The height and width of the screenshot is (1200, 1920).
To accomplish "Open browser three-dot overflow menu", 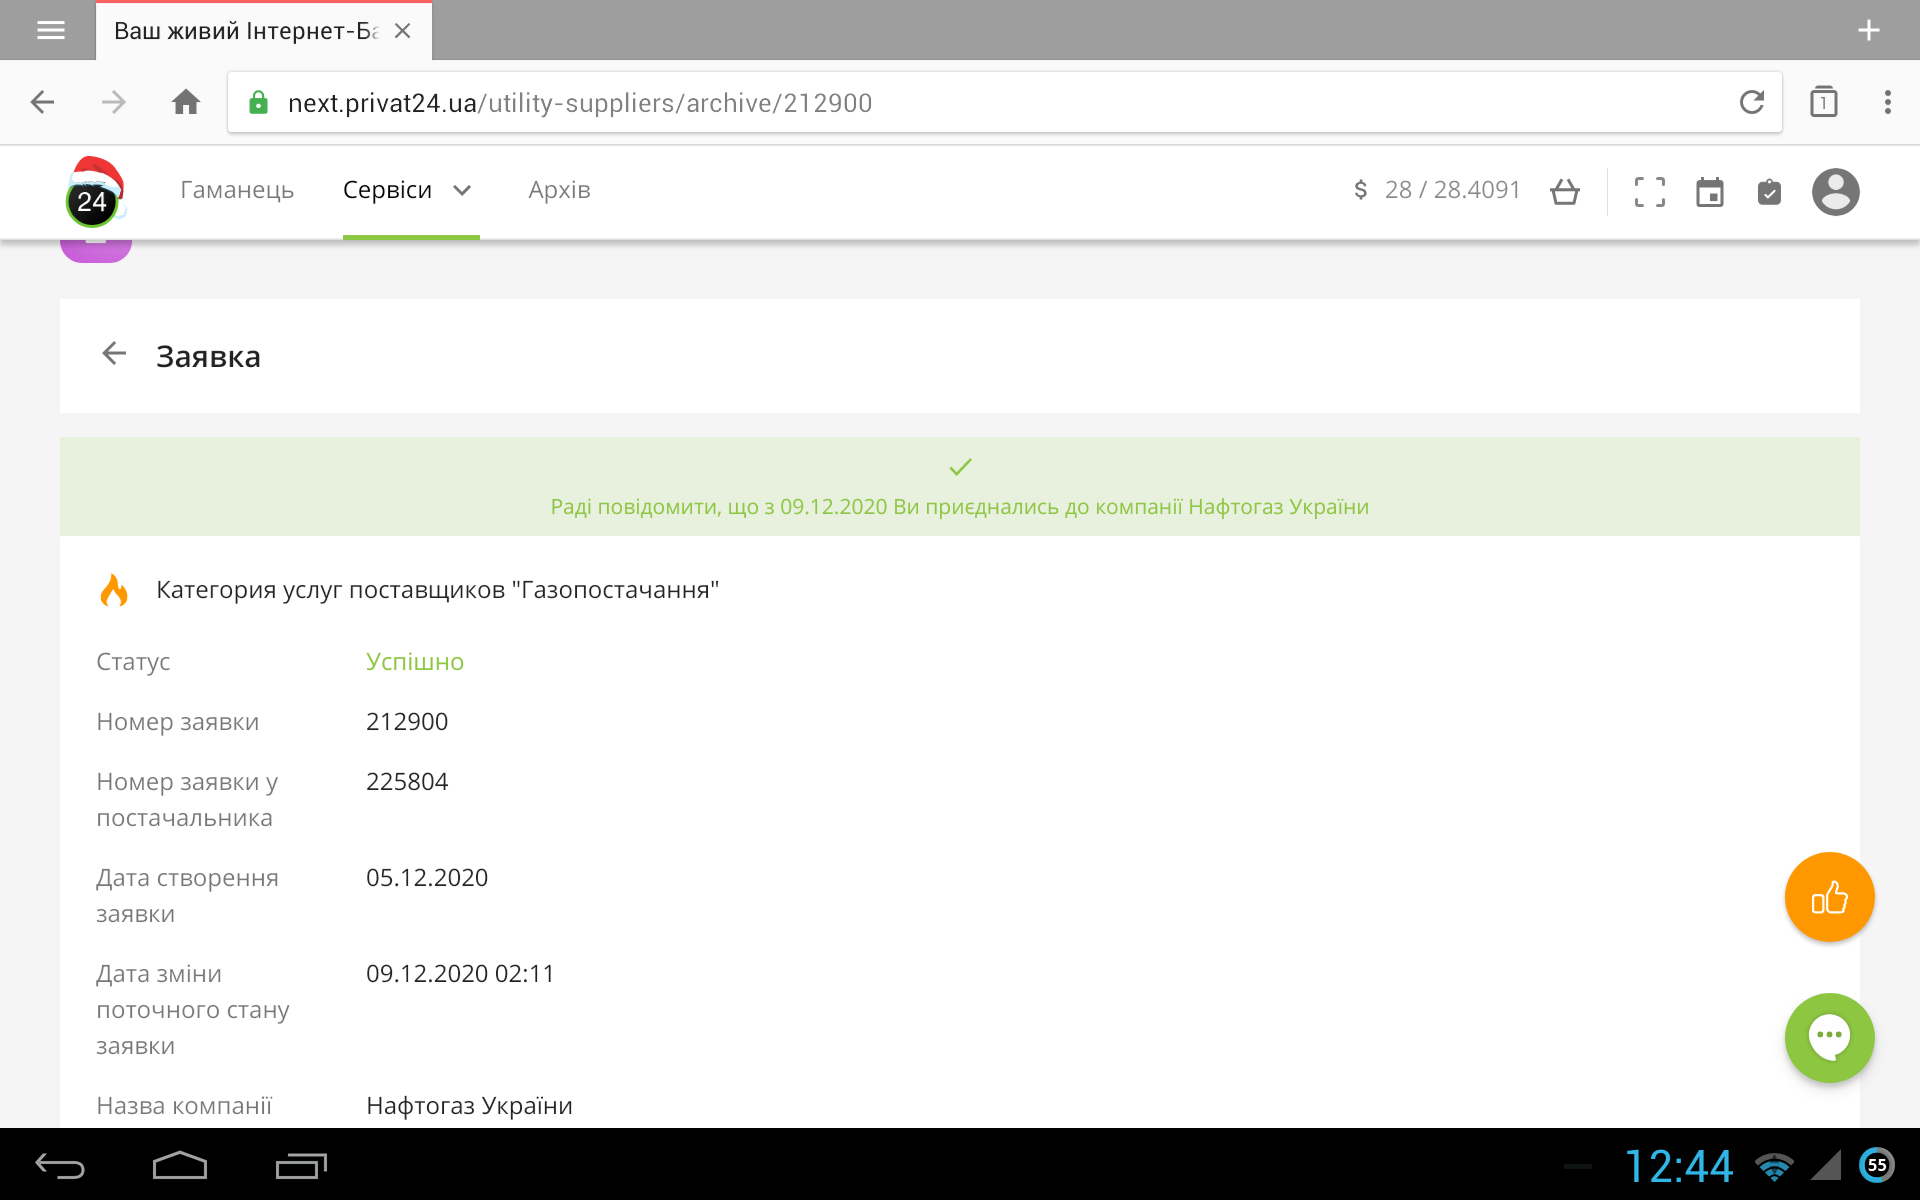I will point(1887,102).
